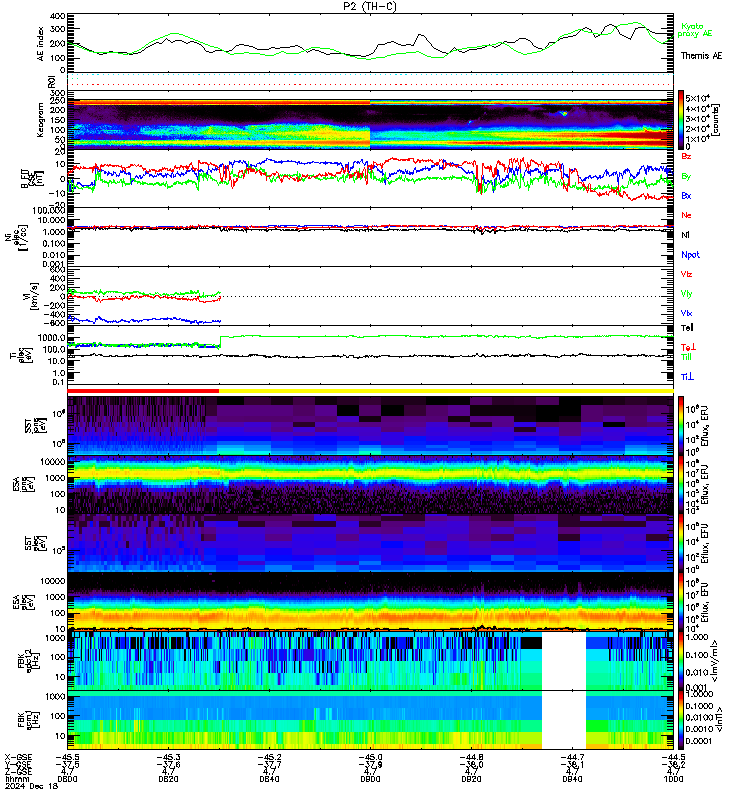
Task: Click the white data gap in FBK scm1 panel
Action: click(564, 720)
